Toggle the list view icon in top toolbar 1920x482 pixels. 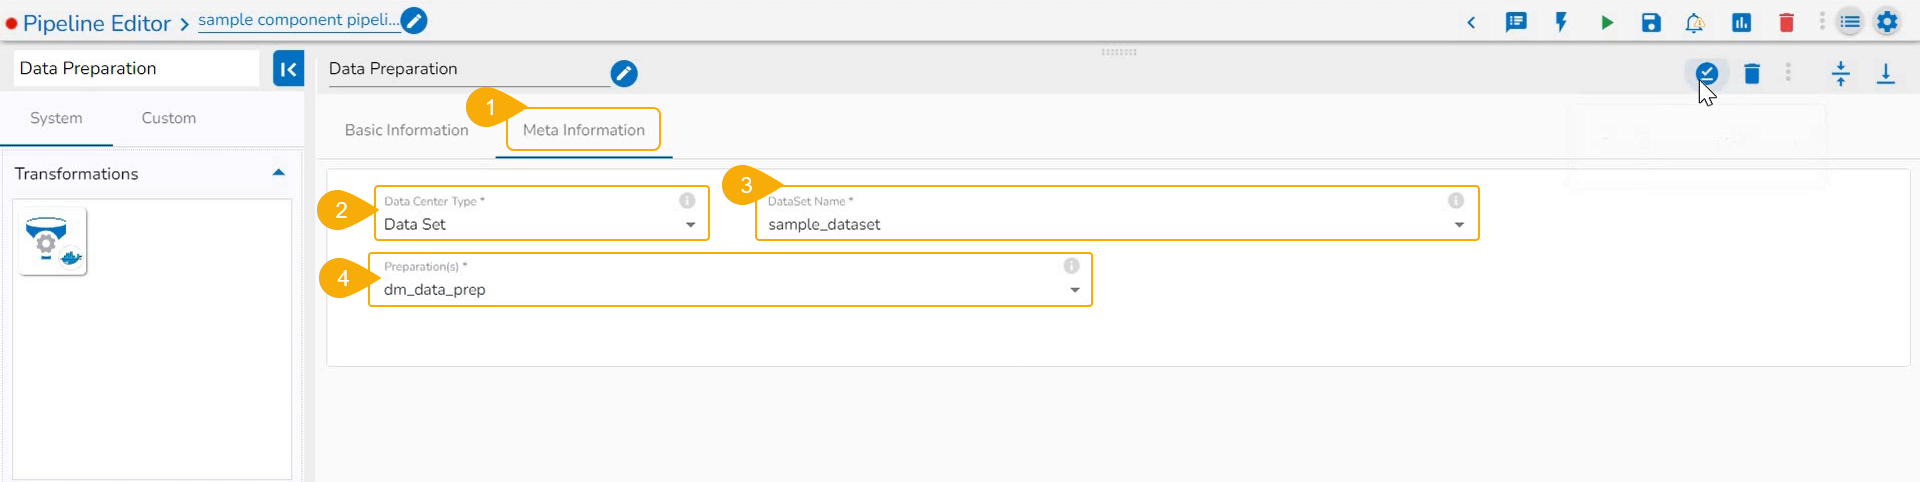coord(1850,22)
